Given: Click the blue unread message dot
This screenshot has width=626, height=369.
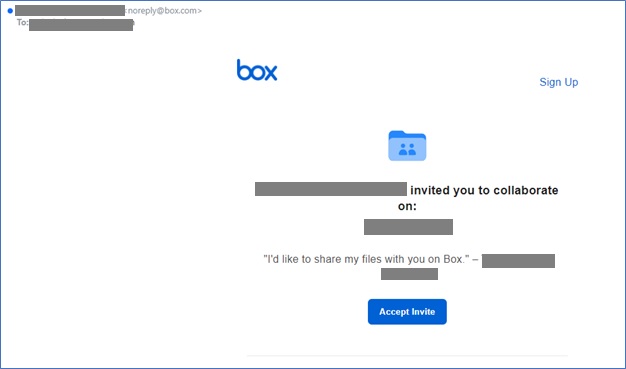Looking at the screenshot, I should coord(10,11).
